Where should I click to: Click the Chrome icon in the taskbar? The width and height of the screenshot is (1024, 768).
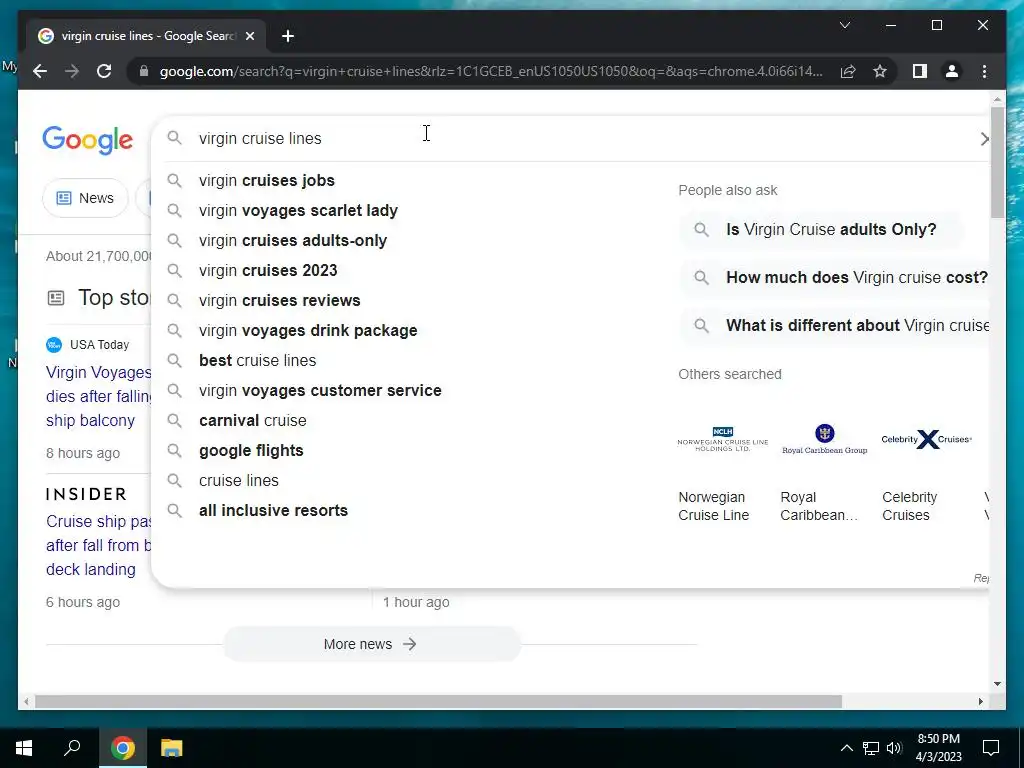123,748
